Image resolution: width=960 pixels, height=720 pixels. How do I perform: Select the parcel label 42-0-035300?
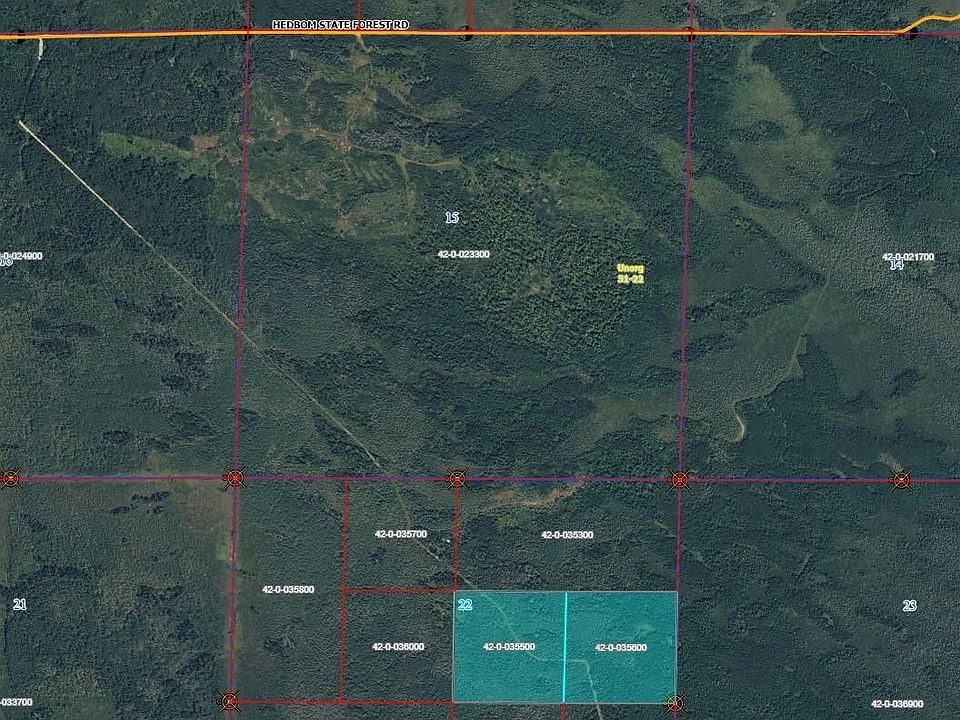pos(567,536)
